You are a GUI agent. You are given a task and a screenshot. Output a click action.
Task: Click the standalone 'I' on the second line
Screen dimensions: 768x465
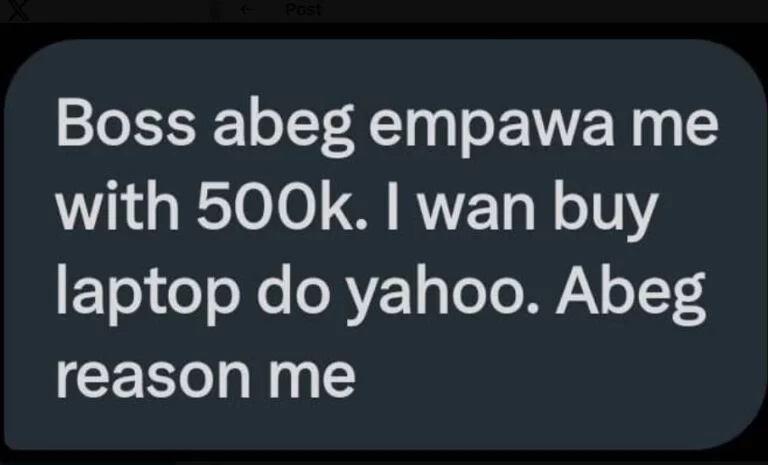(x=392, y=208)
